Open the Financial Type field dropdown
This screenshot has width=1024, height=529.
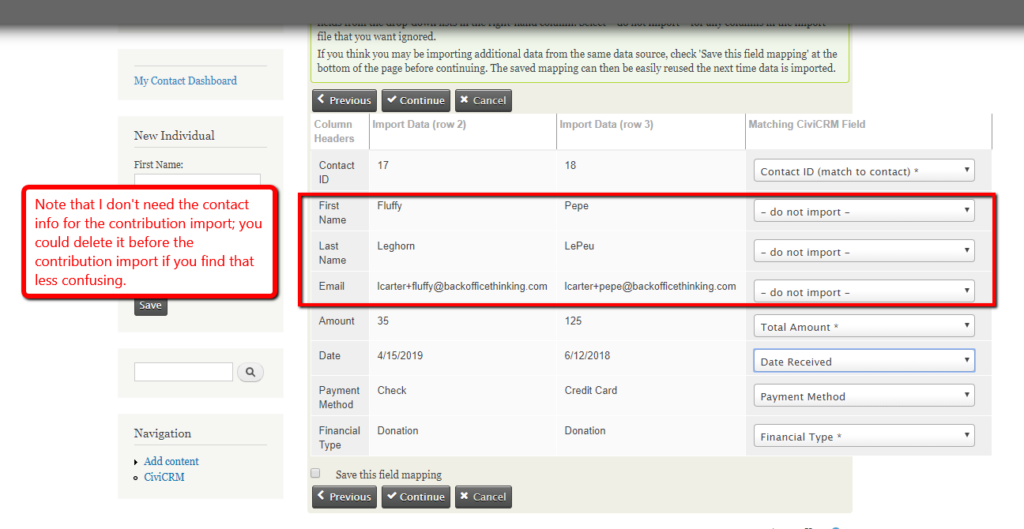[x=864, y=436]
